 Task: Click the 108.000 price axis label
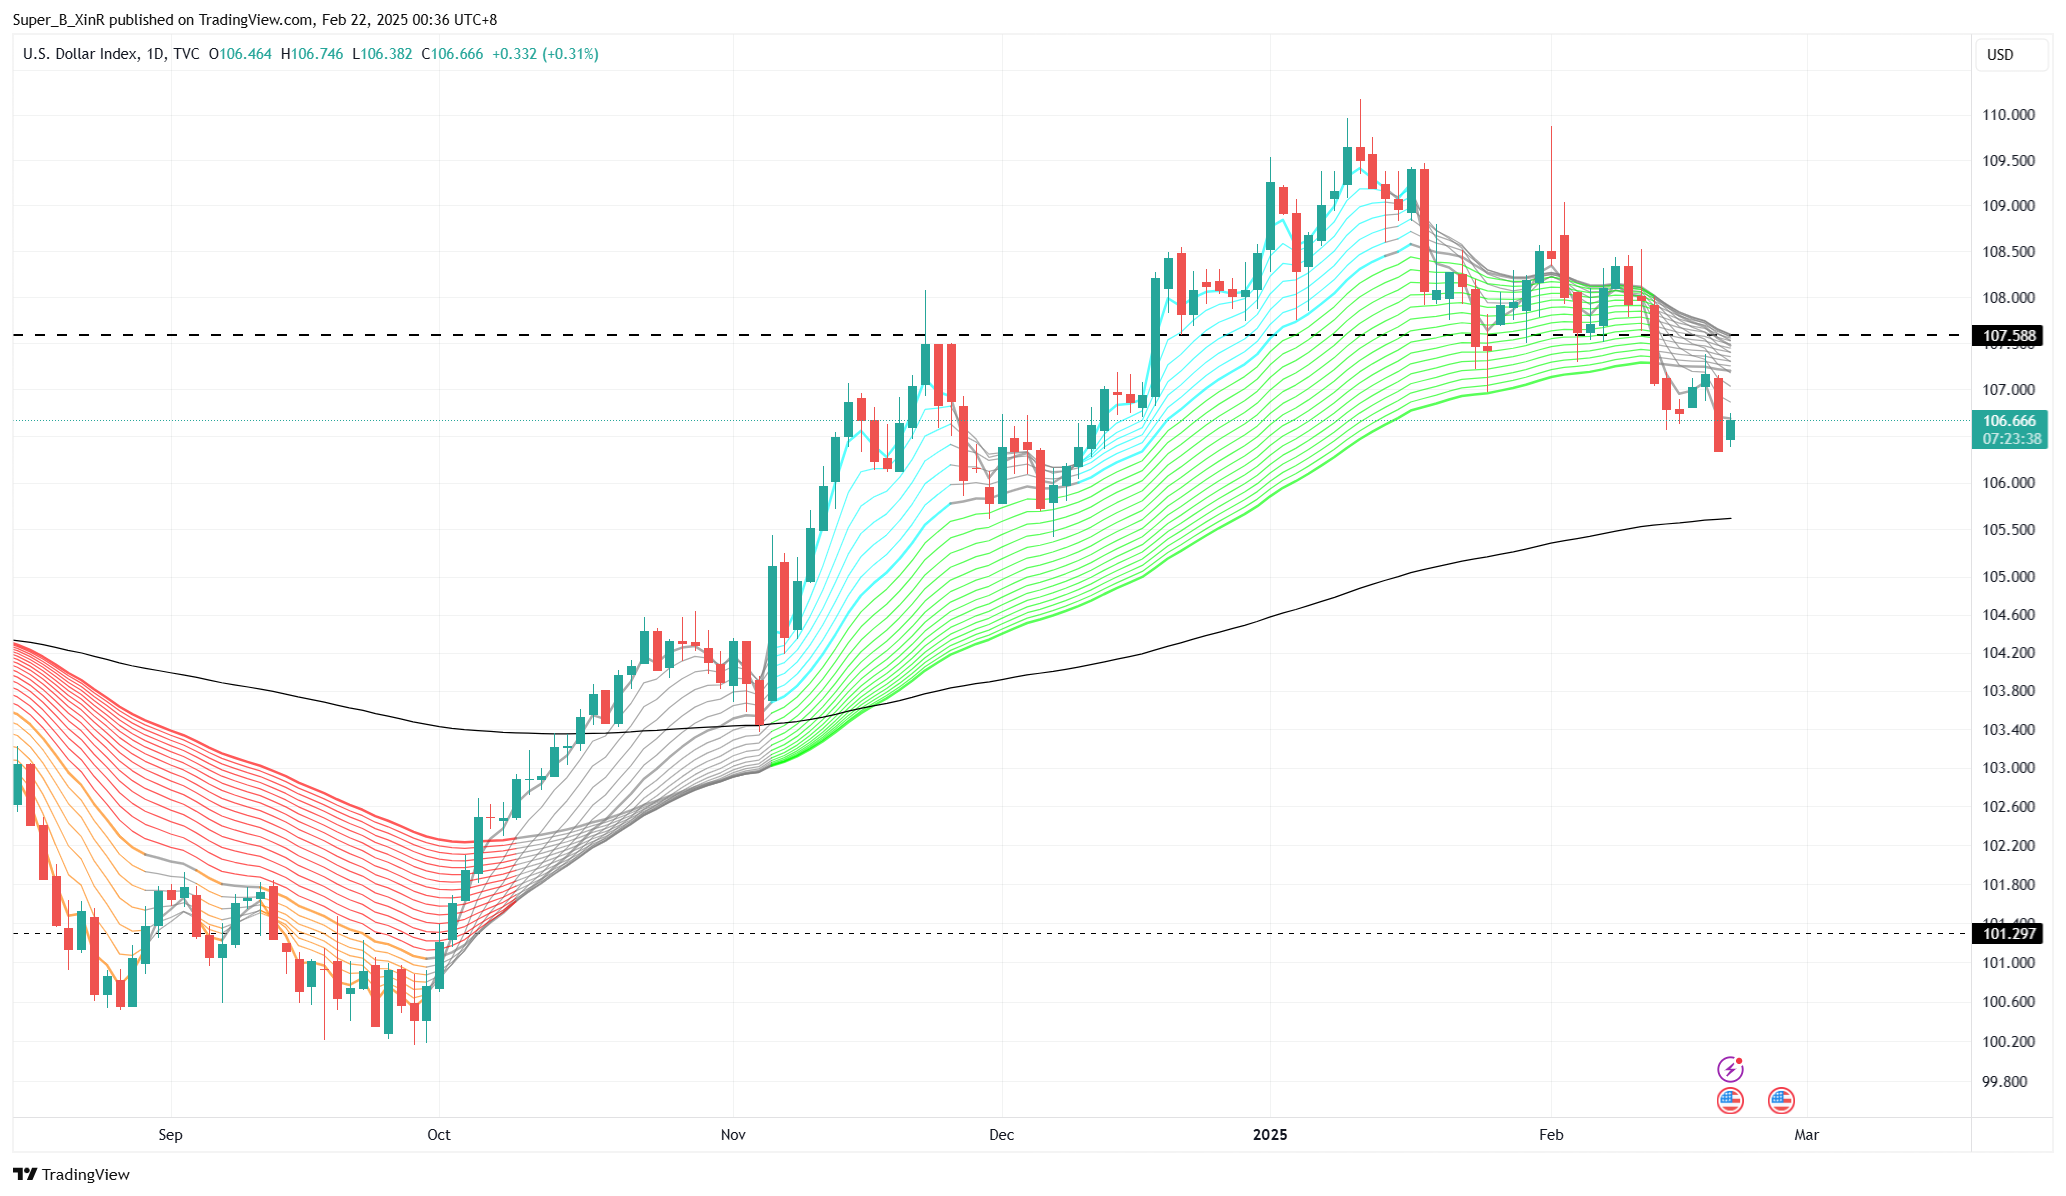[2008, 298]
